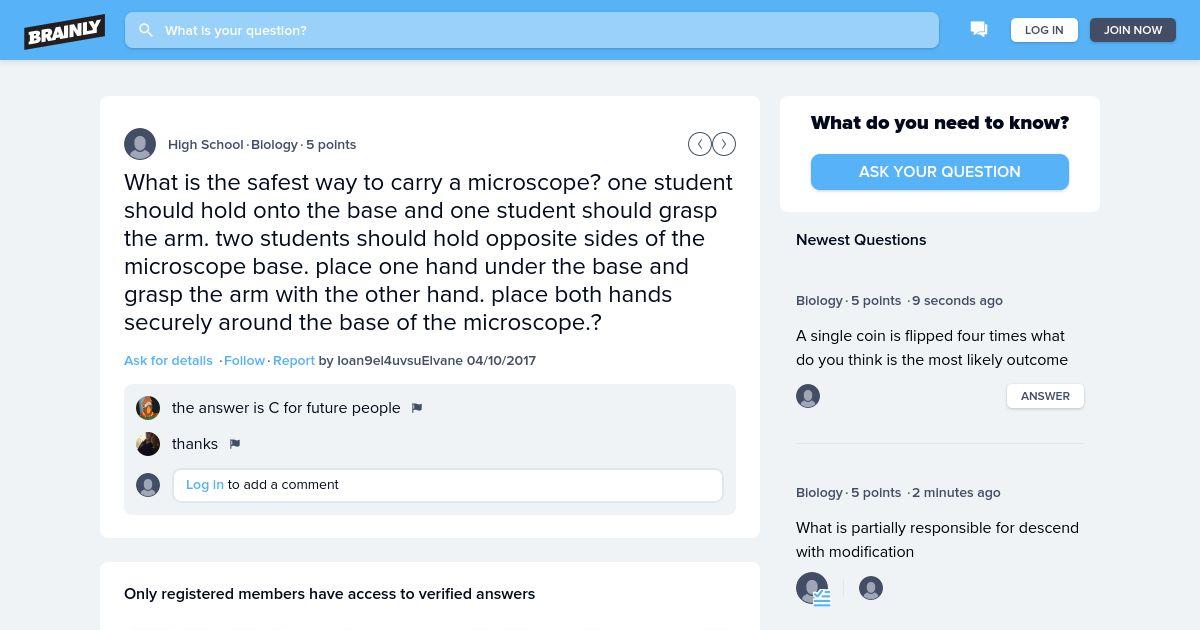
Task: Click the Brainly logo
Action: click(x=65, y=31)
